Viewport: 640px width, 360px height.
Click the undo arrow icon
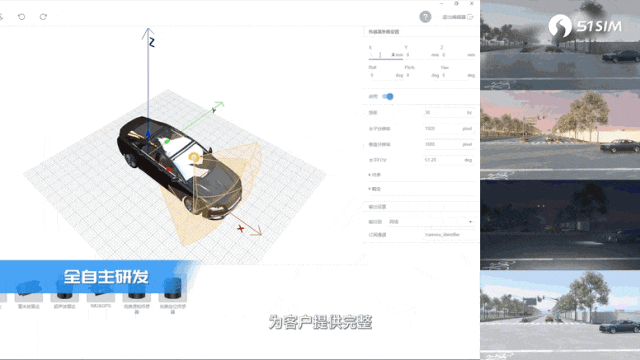(x=22, y=17)
